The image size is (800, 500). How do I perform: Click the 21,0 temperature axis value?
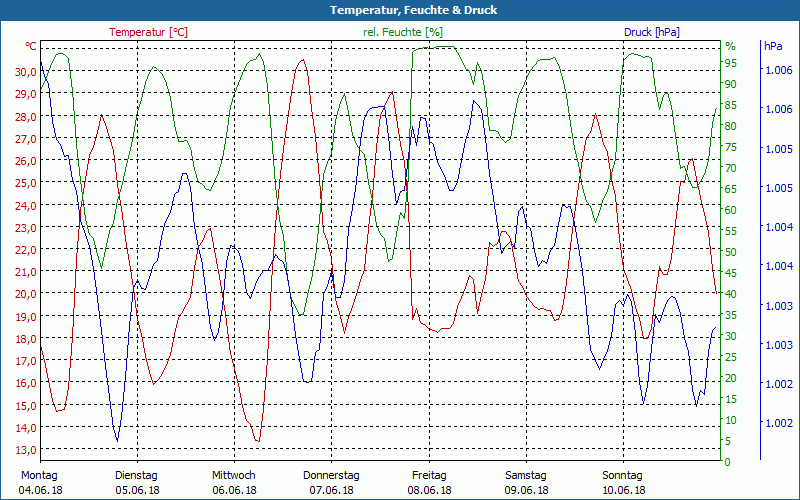[26, 272]
